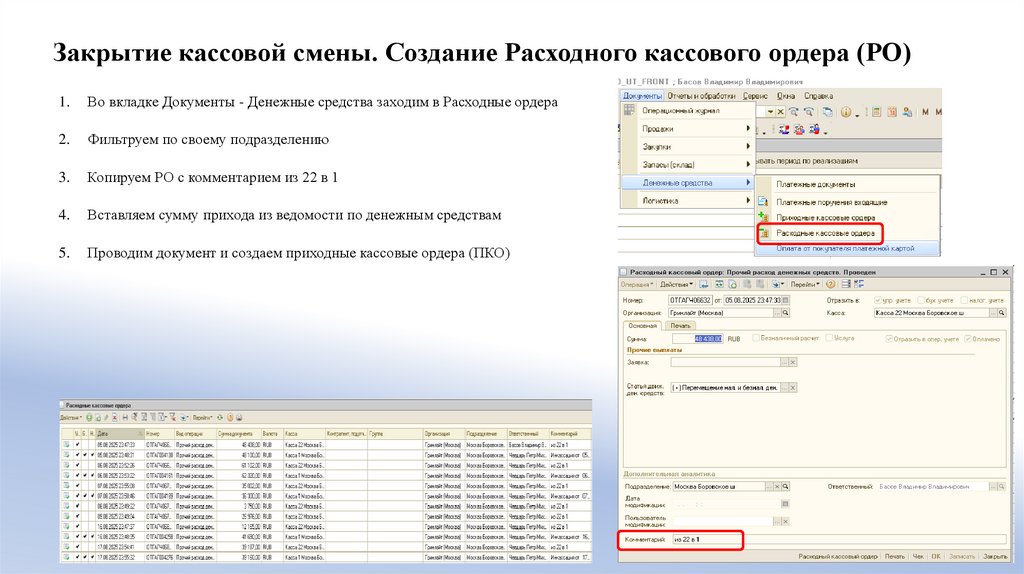
Task: Click the Комментарий column header in list
Action: [x=570, y=434]
